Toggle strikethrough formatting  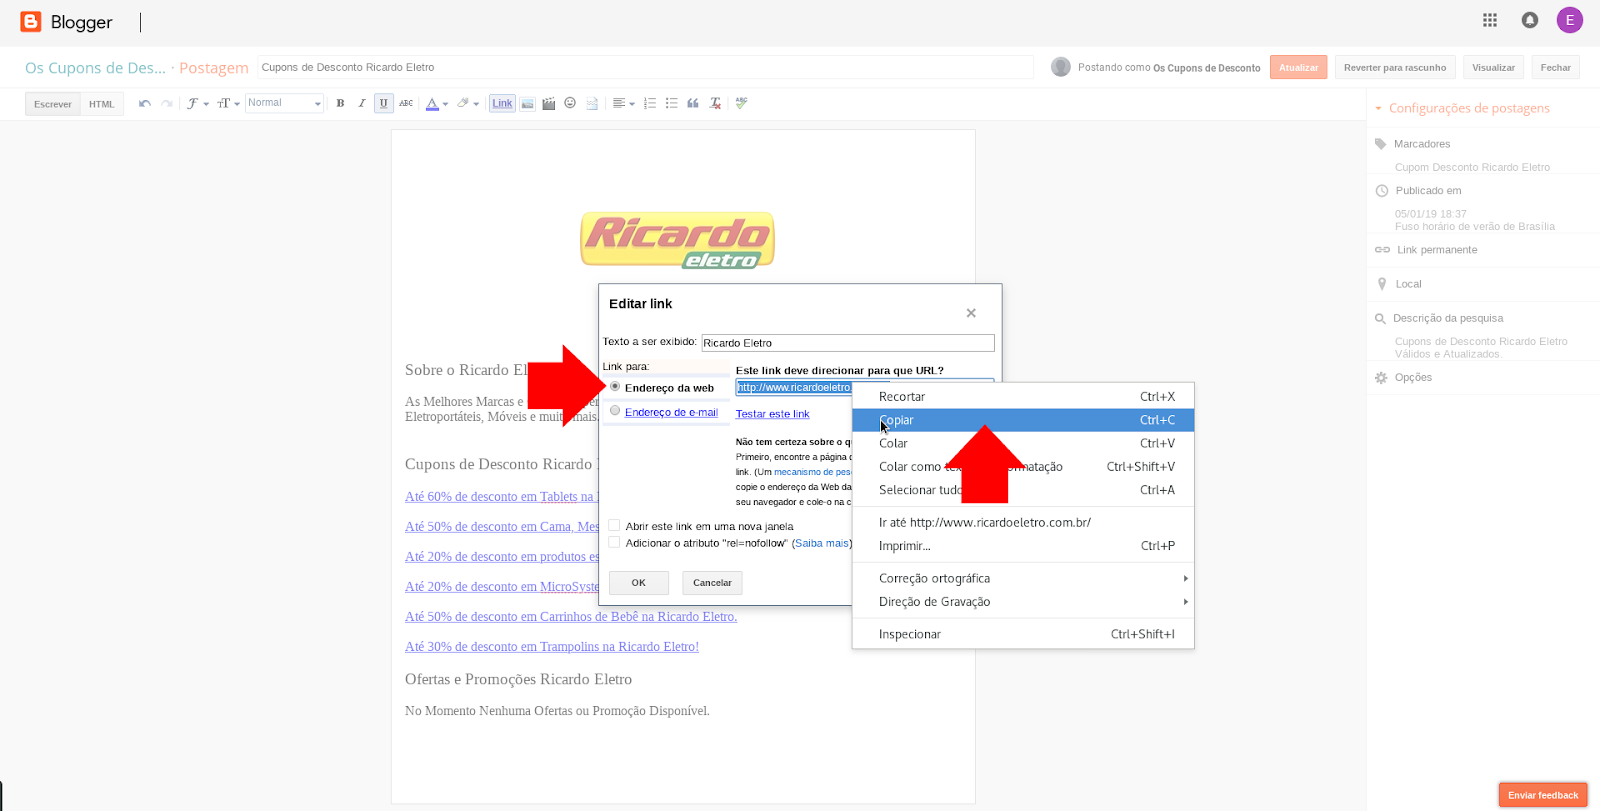[406, 103]
